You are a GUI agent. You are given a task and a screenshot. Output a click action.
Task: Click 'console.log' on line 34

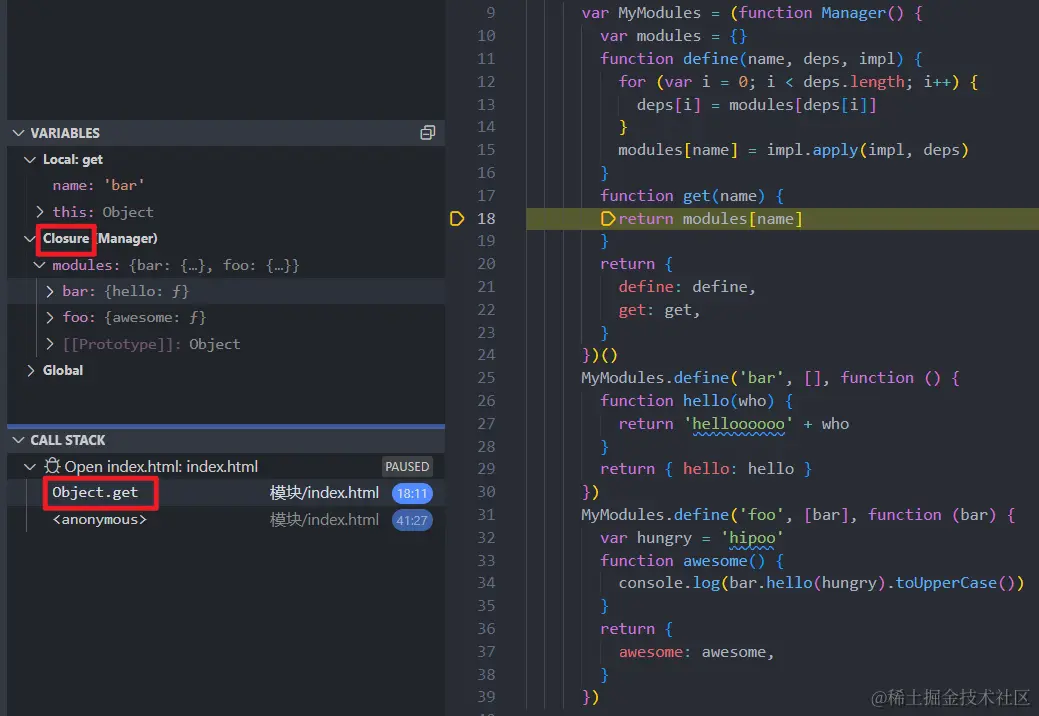tap(669, 583)
